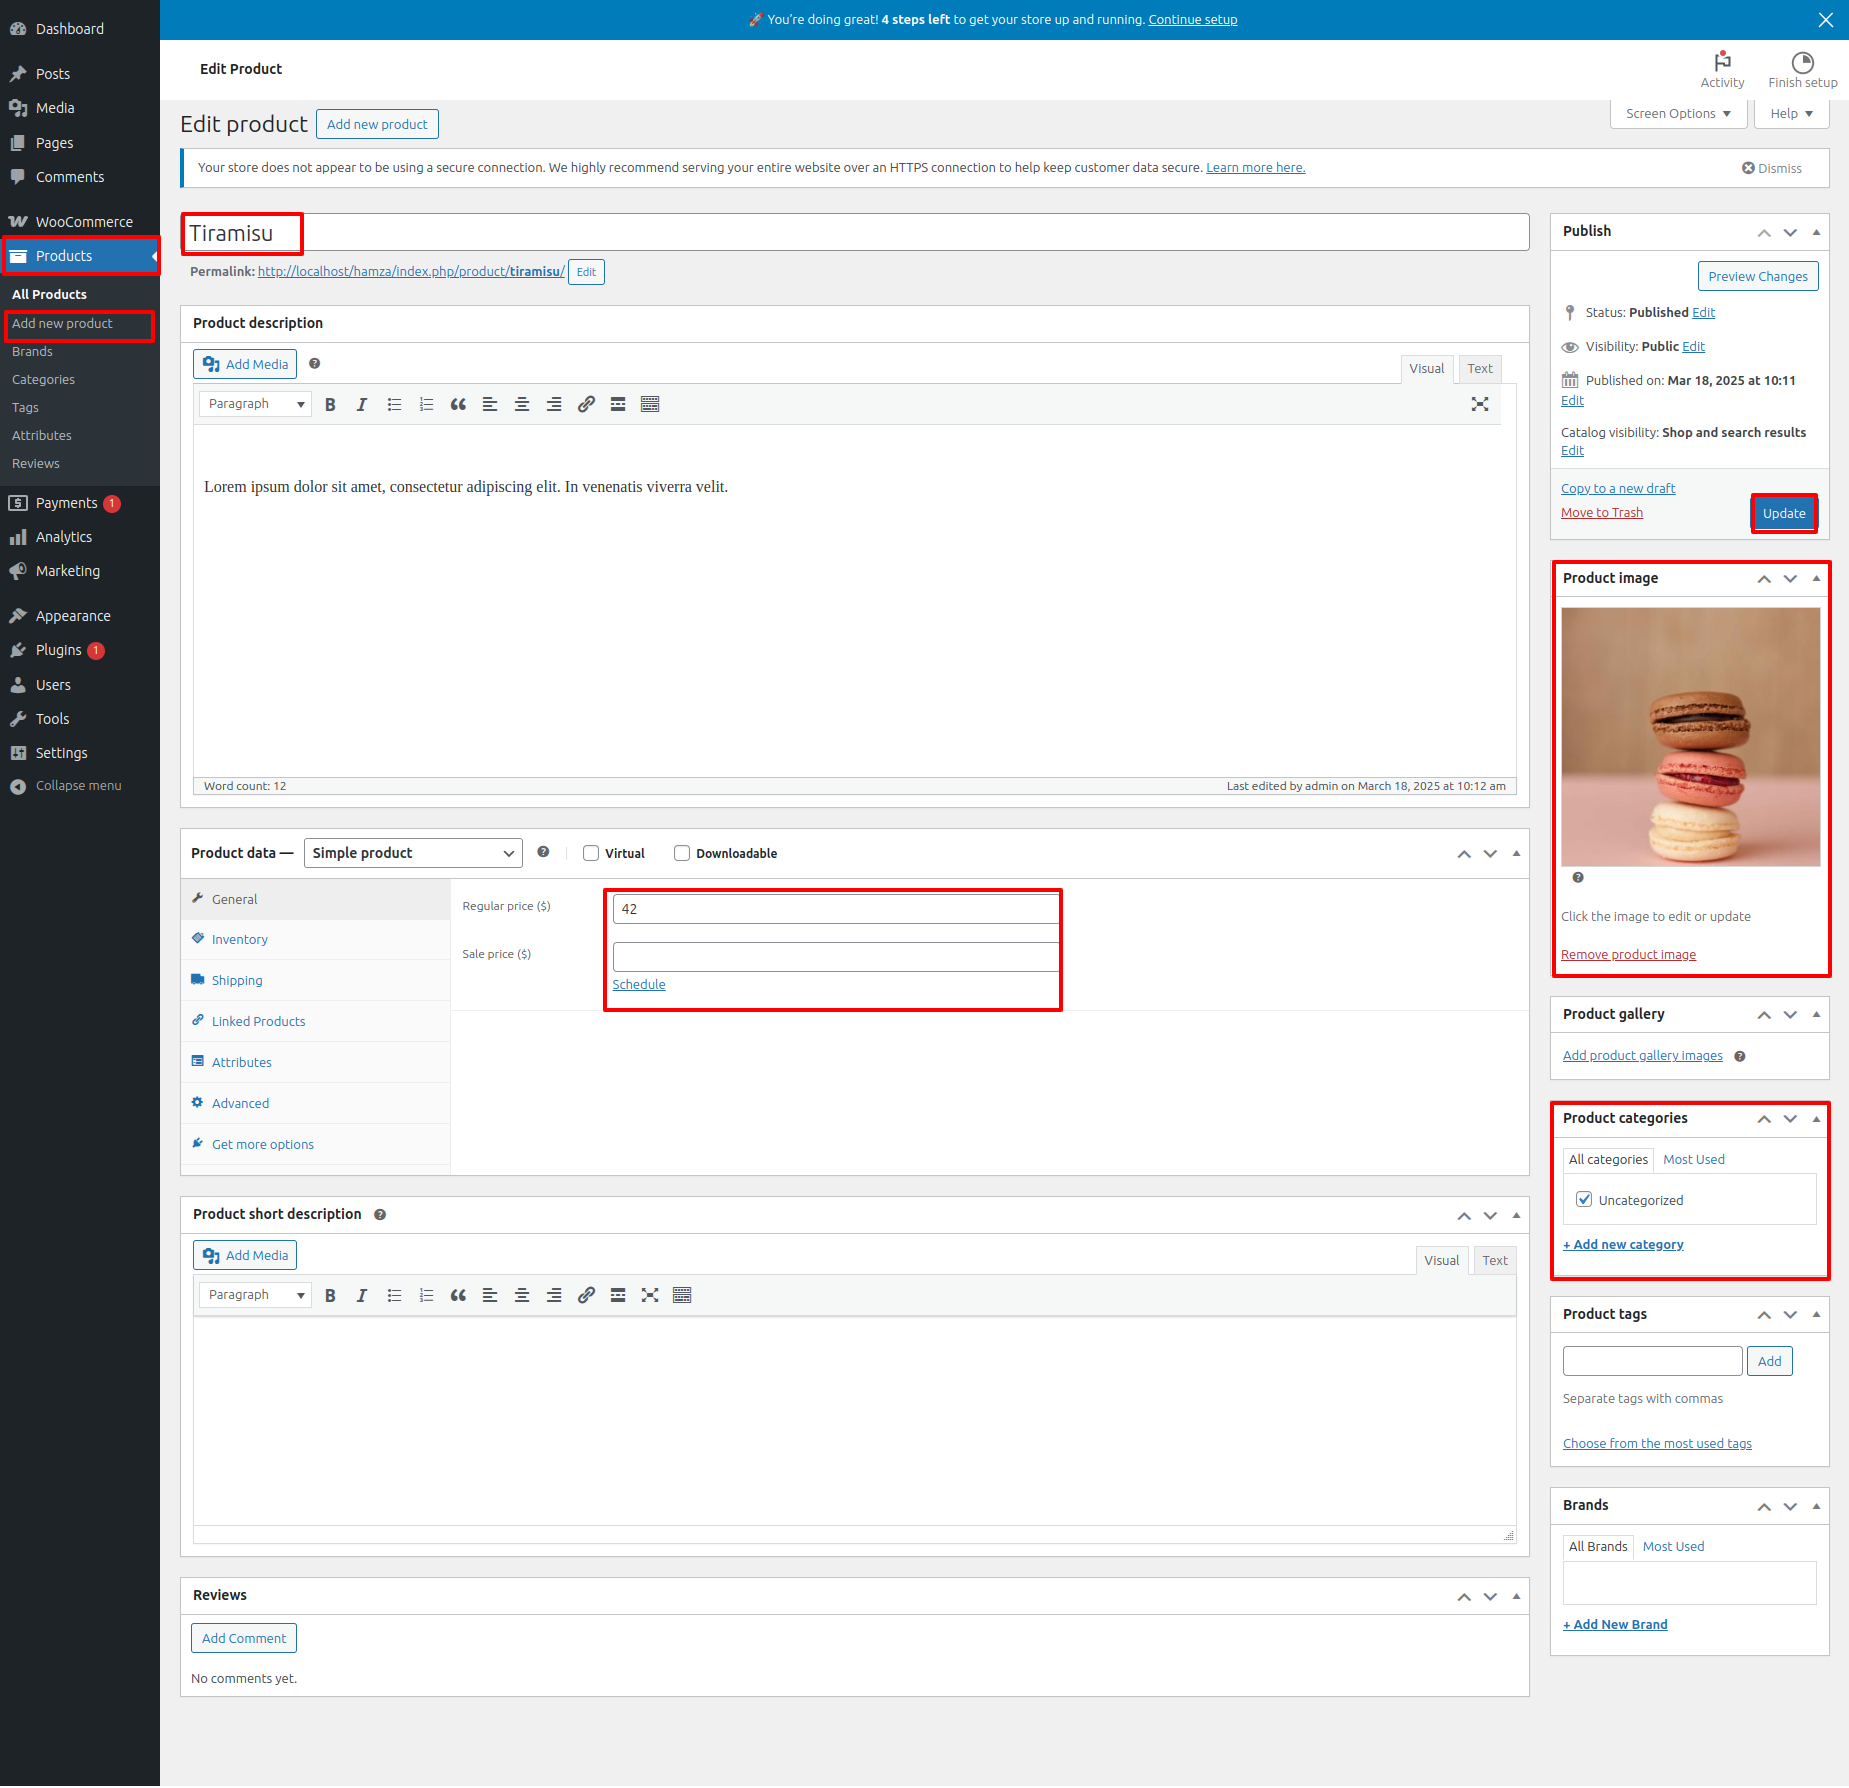The height and width of the screenshot is (1788, 1849).
Task: Align center in product description editor
Action: pos(522,404)
